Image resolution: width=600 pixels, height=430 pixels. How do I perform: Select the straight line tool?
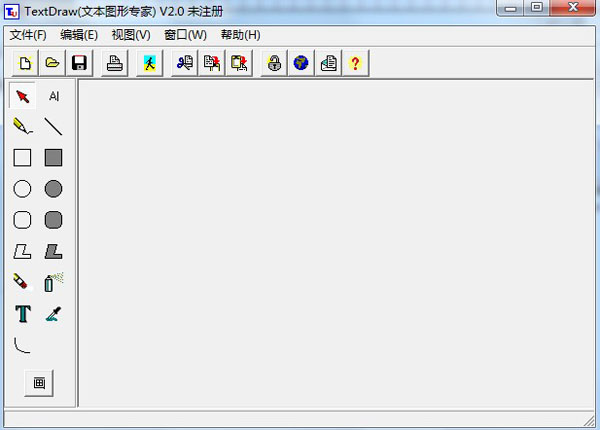tap(54, 126)
